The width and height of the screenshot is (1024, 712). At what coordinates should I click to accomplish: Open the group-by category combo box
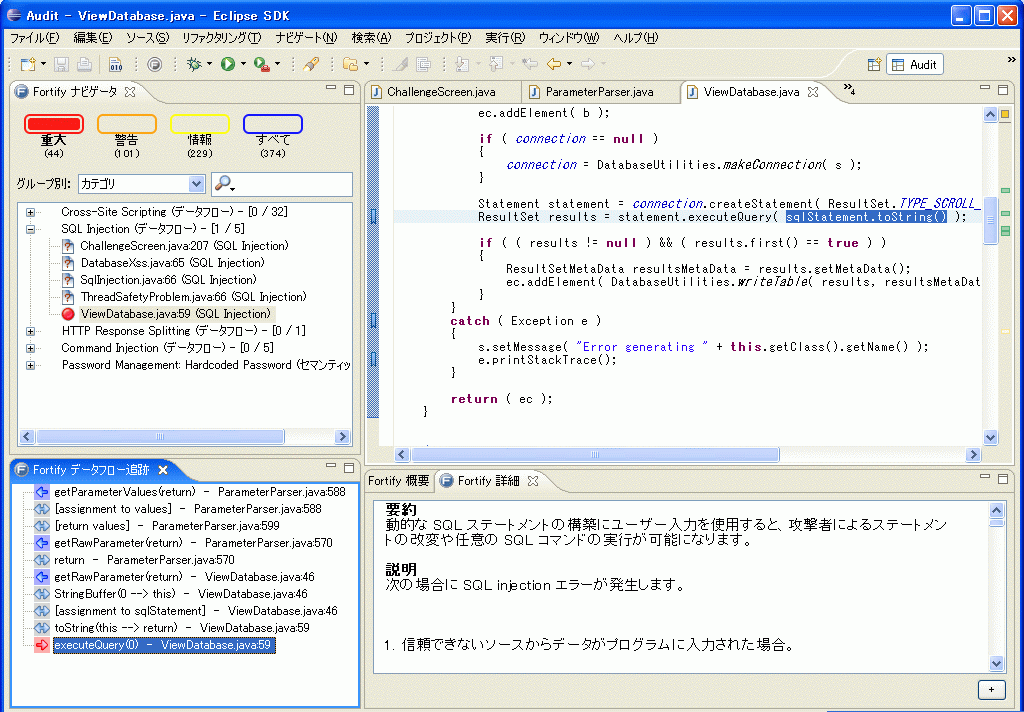click(x=142, y=184)
